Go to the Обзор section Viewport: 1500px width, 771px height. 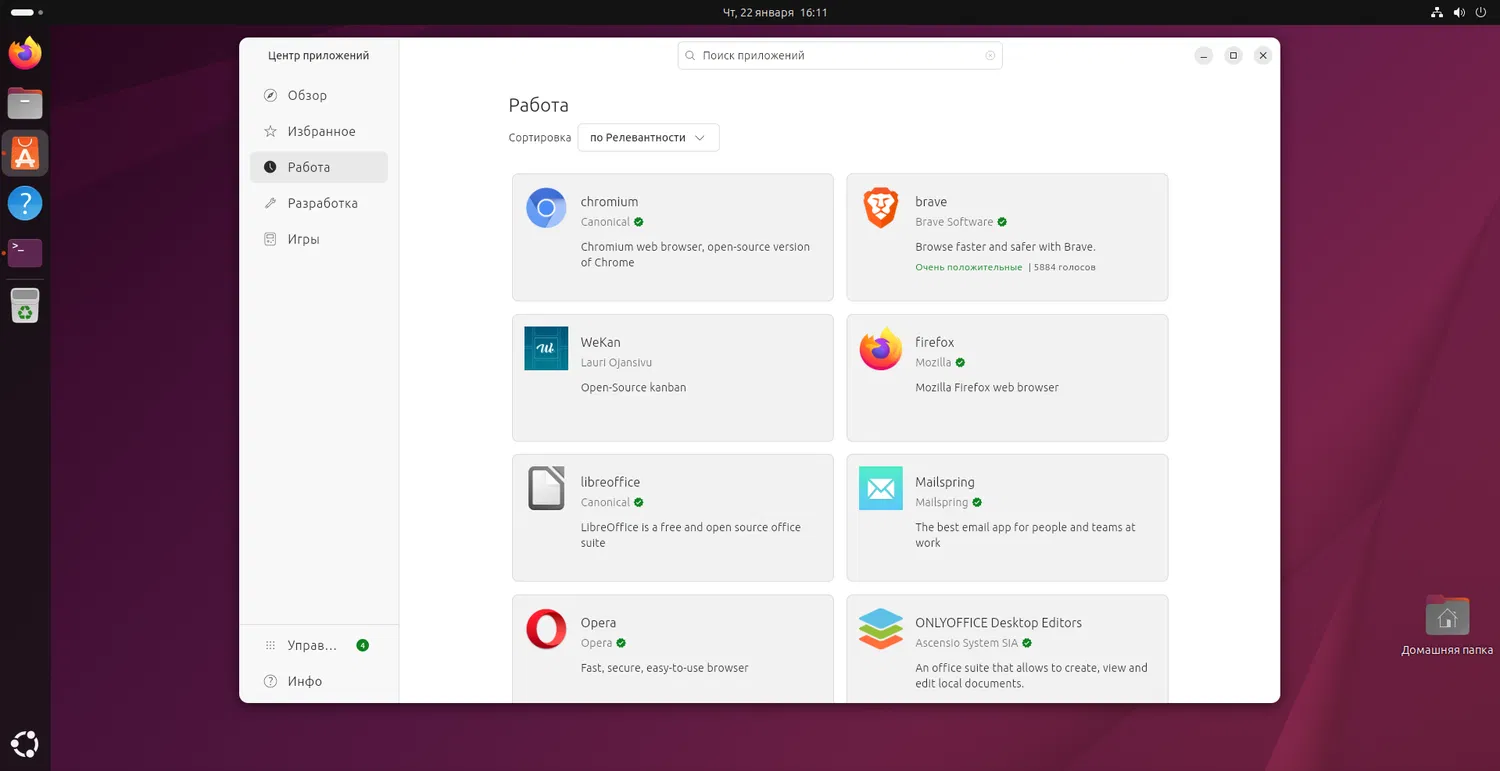[319, 95]
